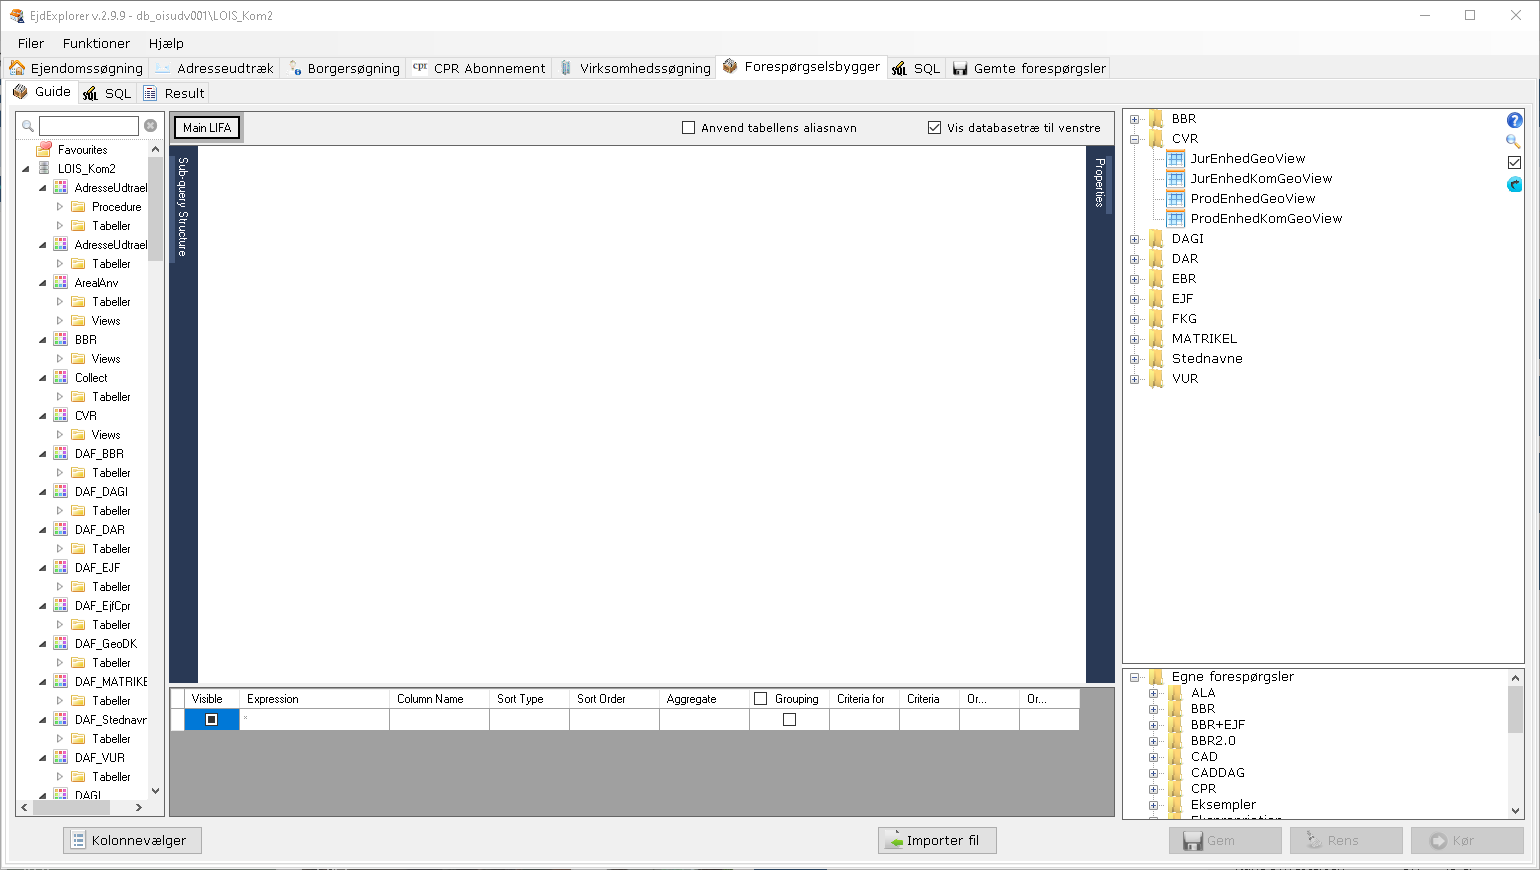Enable 'Anvend tabellens aliasnavn' checkbox
Viewport: 1540px width, 870px height.
[688, 128]
